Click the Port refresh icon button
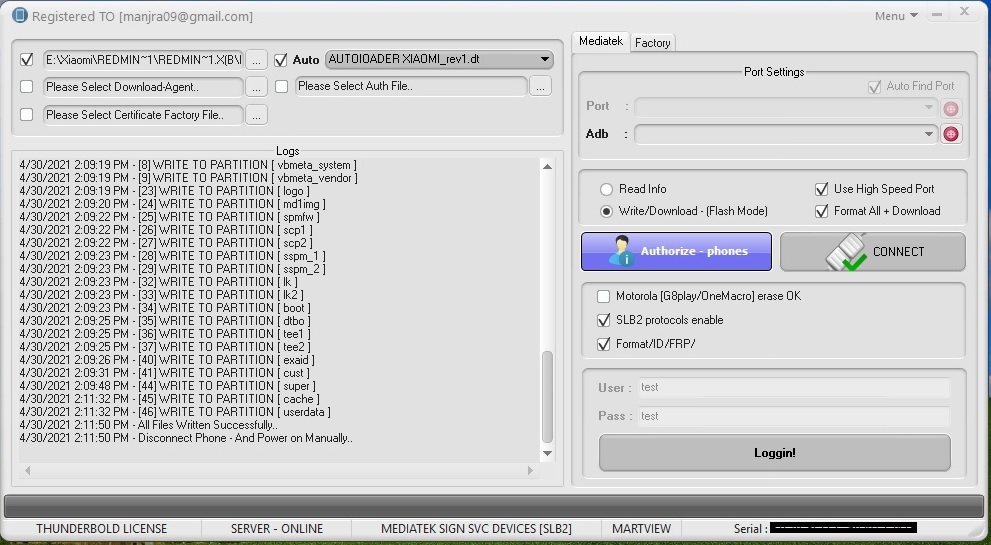Viewport: 991px width, 545px height. (950, 108)
